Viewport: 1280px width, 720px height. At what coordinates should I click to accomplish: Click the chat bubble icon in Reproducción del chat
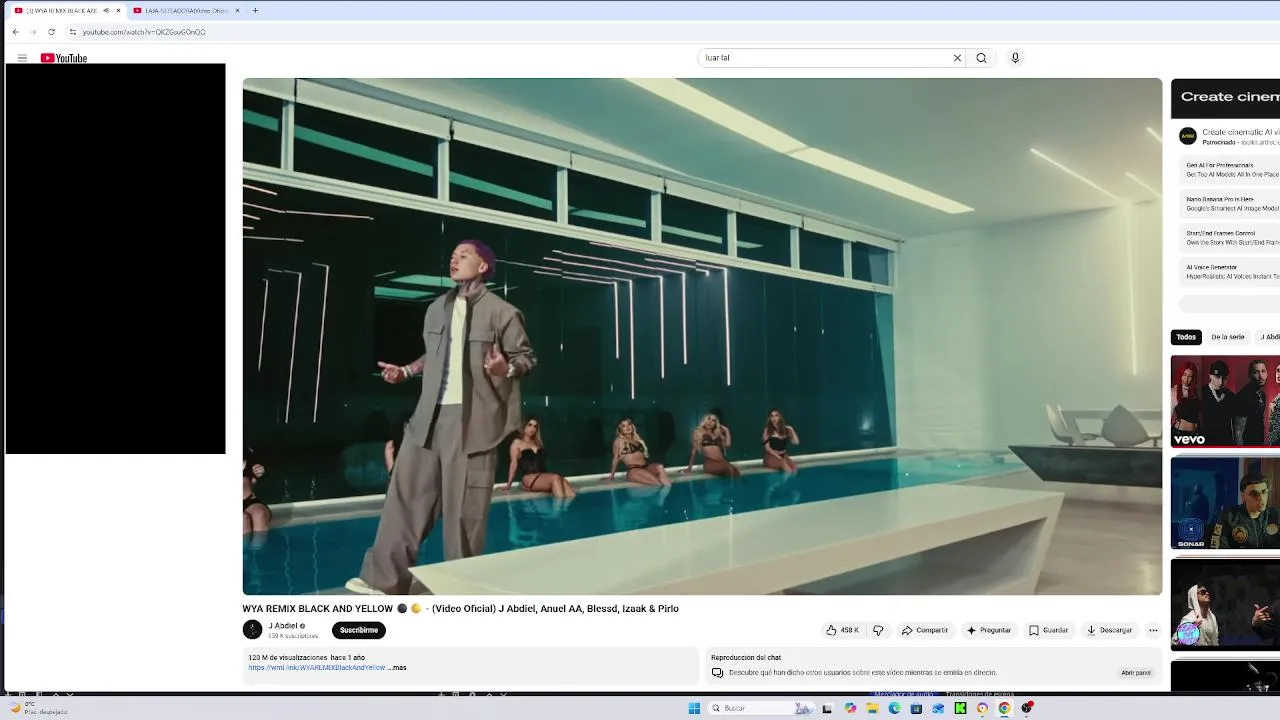[x=717, y=673]
